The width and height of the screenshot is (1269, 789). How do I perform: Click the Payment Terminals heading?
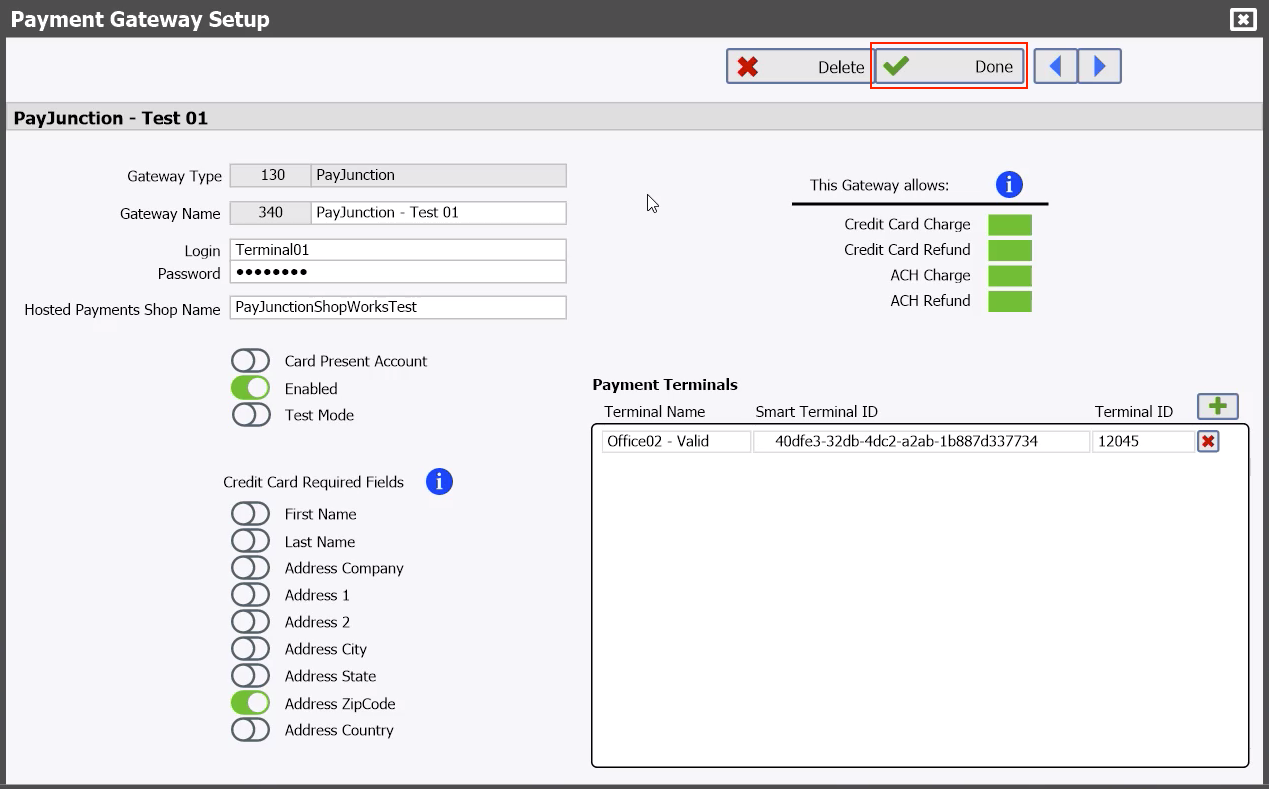coord(665,385)
